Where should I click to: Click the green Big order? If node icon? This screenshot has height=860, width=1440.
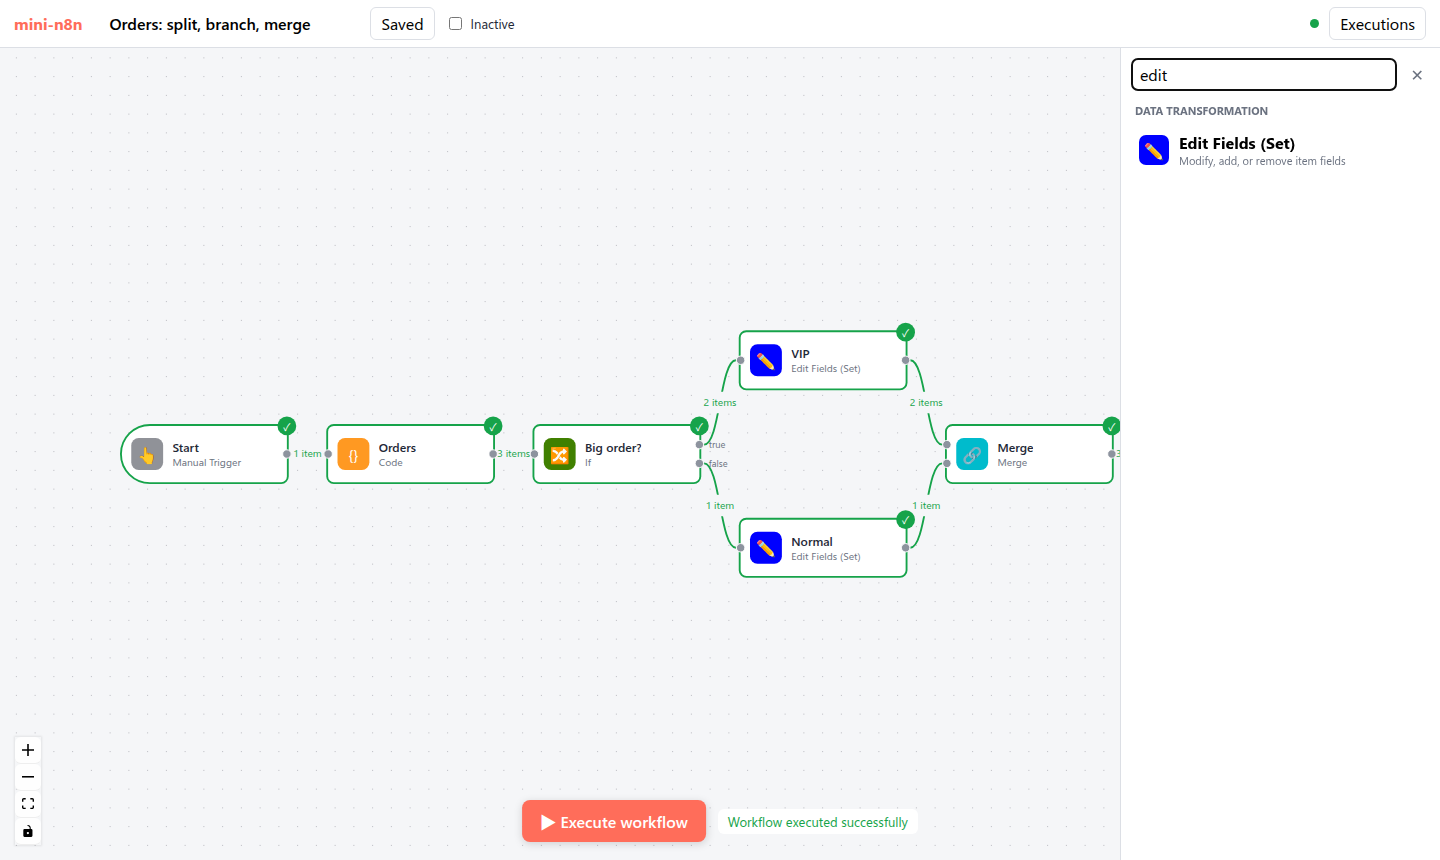click(560, 454)
